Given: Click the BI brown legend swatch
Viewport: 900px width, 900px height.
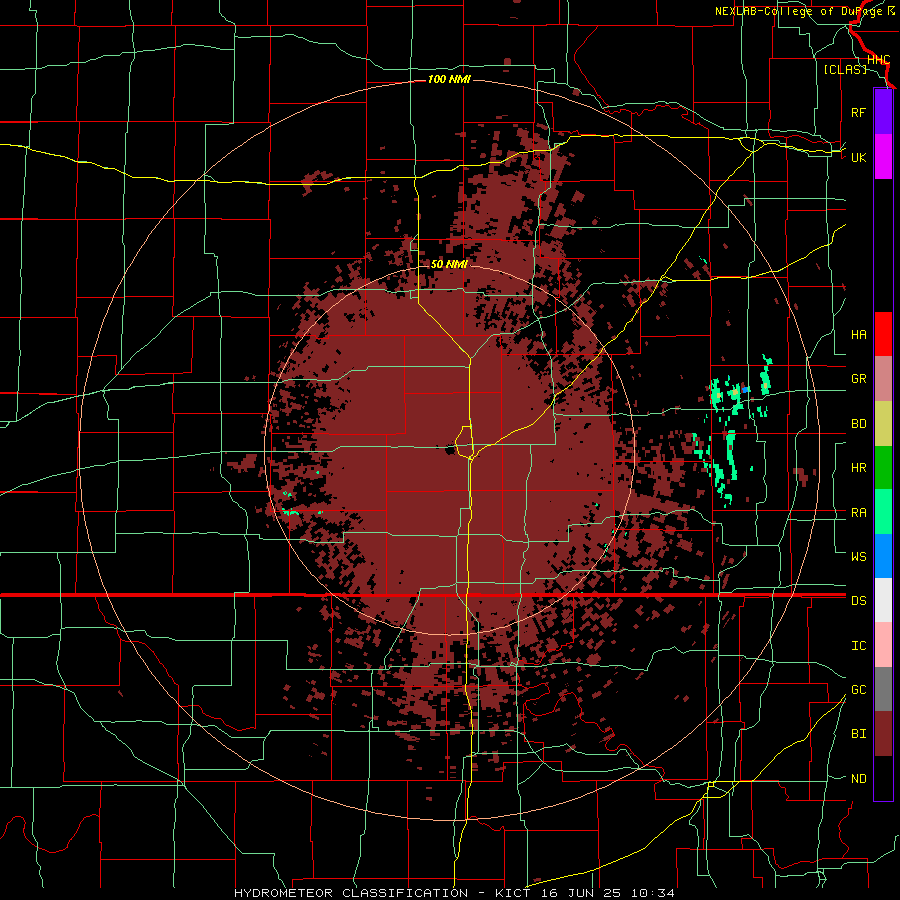Looking at the screenshot, I should pyautogui.click(x=883, y=734).
